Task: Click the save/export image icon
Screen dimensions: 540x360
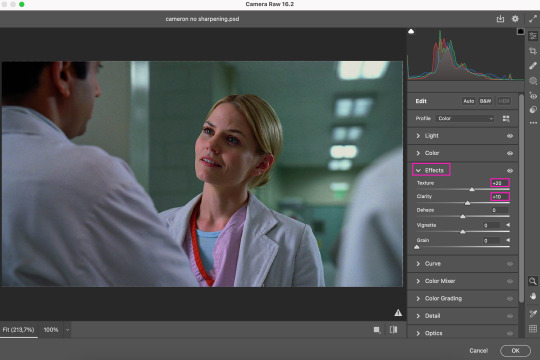Action: pyautogui.click(x=500, y=19)
